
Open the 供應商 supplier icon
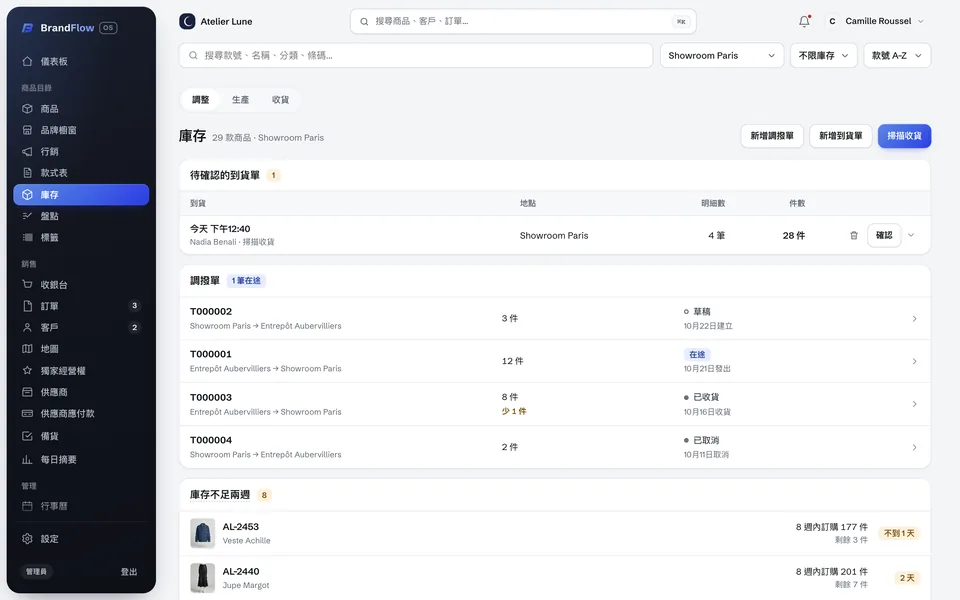point(27,392)
